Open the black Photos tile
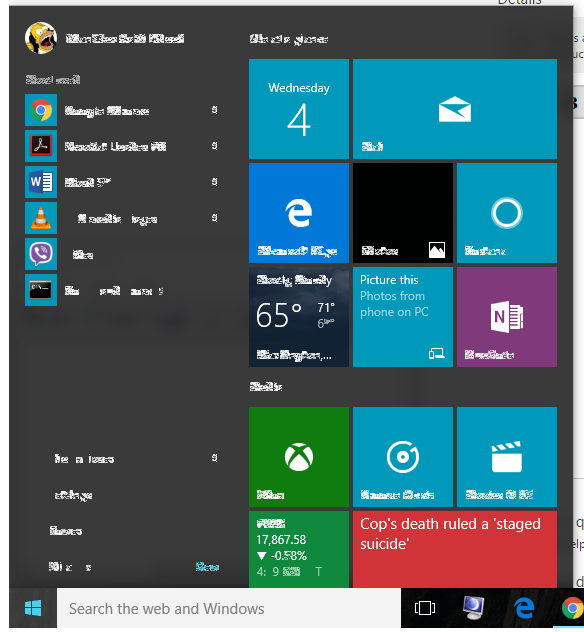Image resolution: width=584 pixels, height=632 pixels. point(403,213)
